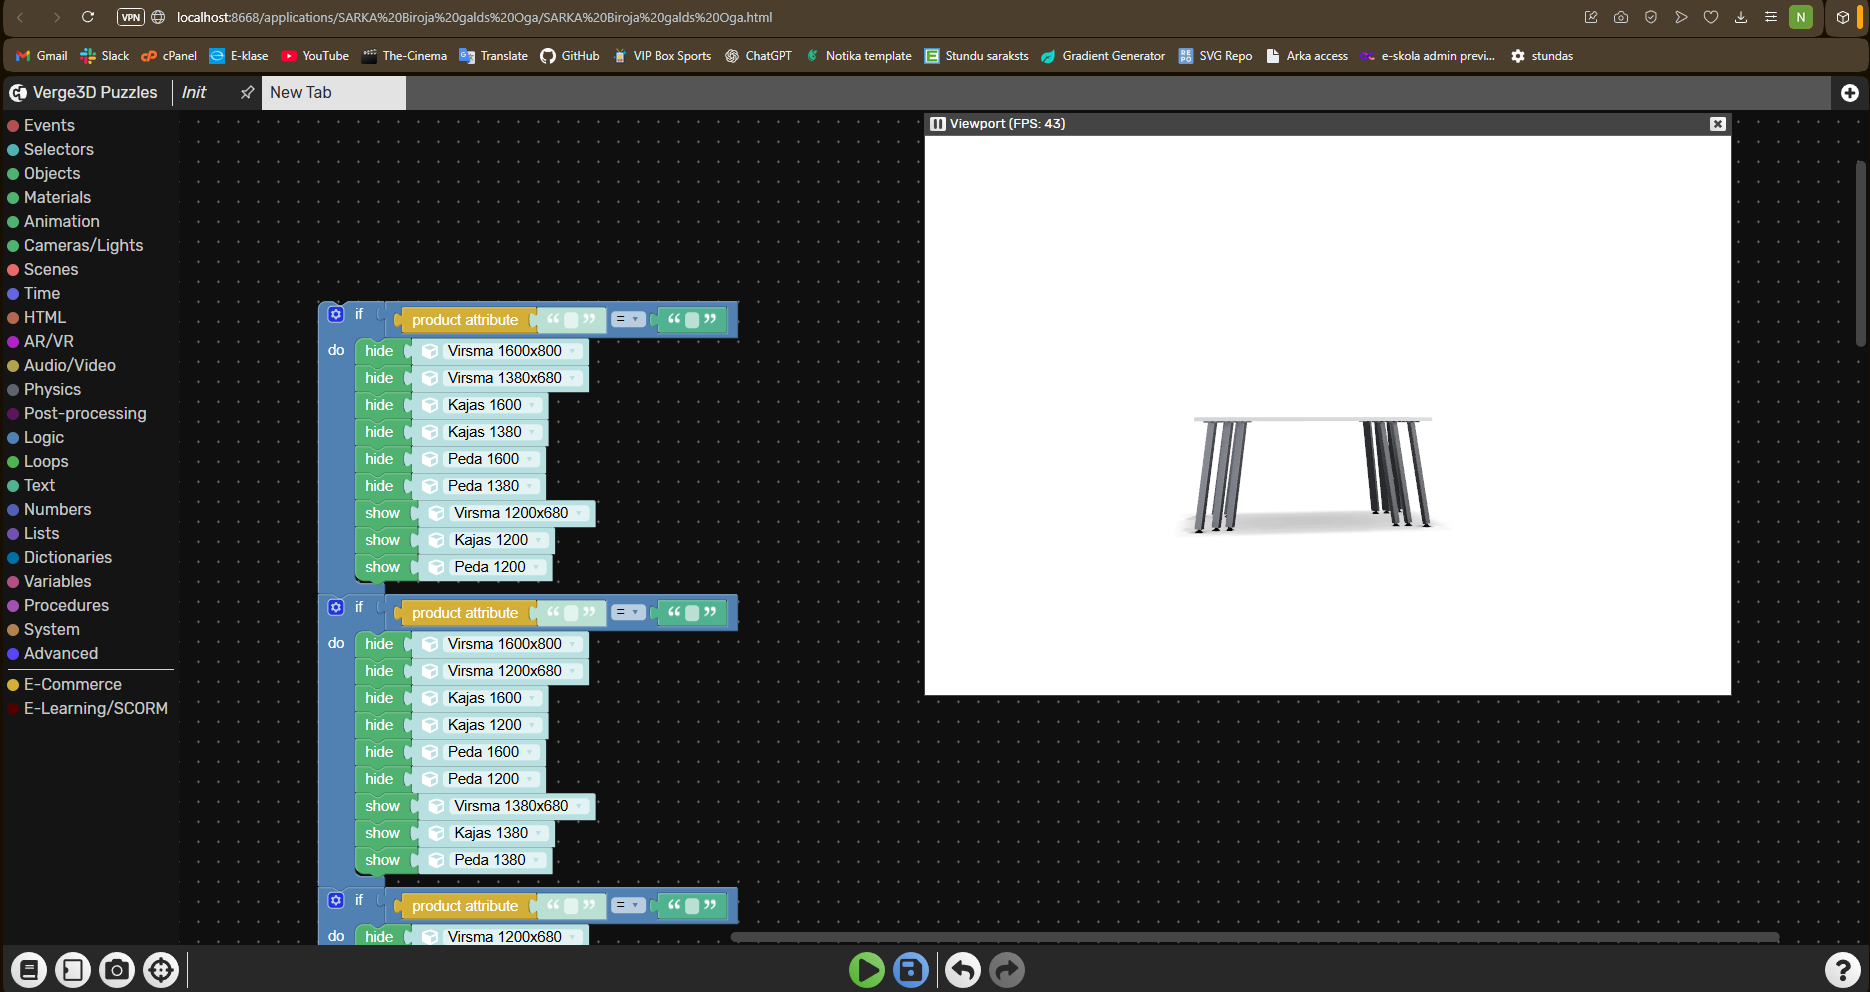Open the E-Commerce puzzle category
This screenshot has width=1870, height=992.
tap(72, 685)
